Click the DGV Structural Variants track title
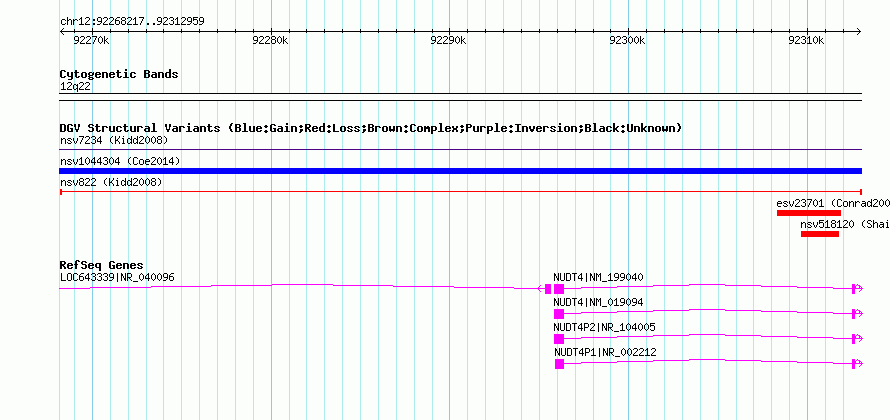Screen dimensions: 890x420 click(371, 128)
